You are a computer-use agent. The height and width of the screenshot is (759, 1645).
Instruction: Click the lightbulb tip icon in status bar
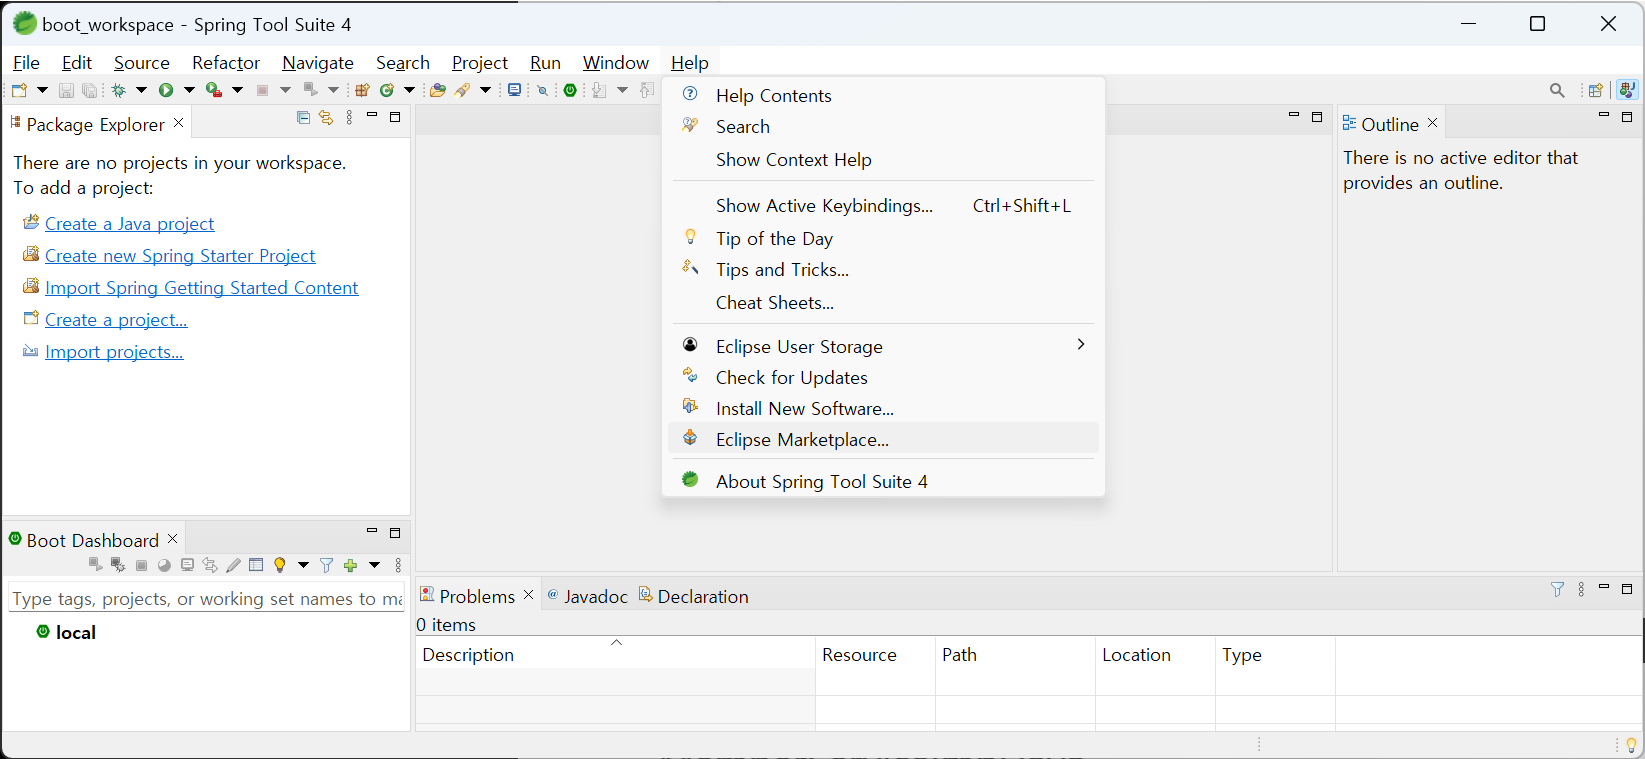(x=1632, y=745)
